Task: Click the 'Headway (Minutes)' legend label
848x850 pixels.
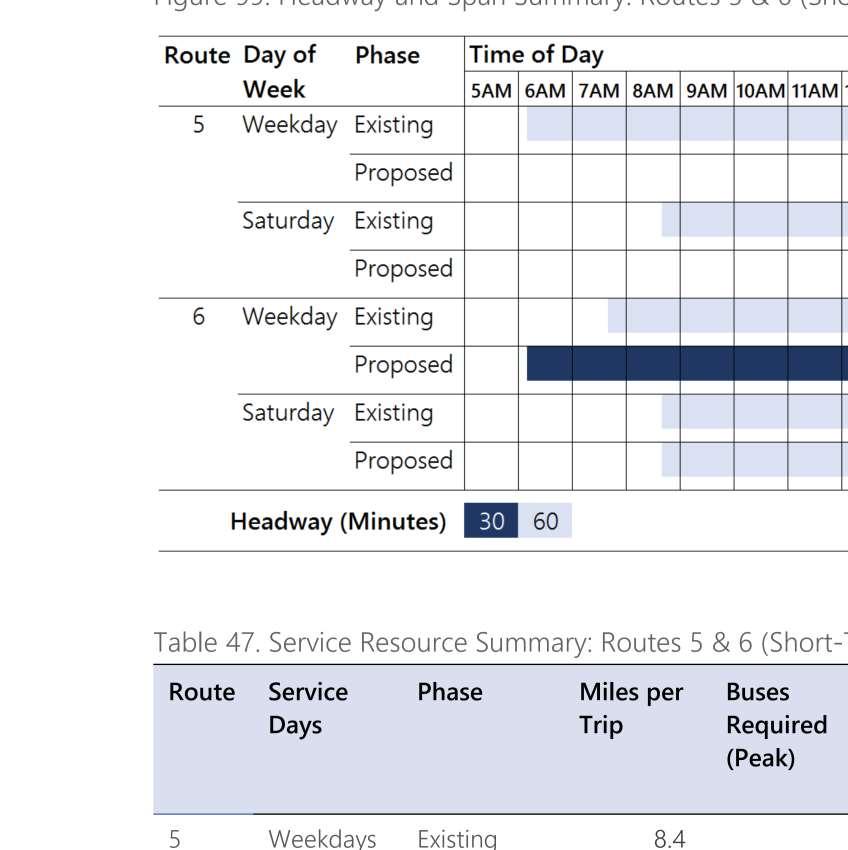Action: (337, 521)
